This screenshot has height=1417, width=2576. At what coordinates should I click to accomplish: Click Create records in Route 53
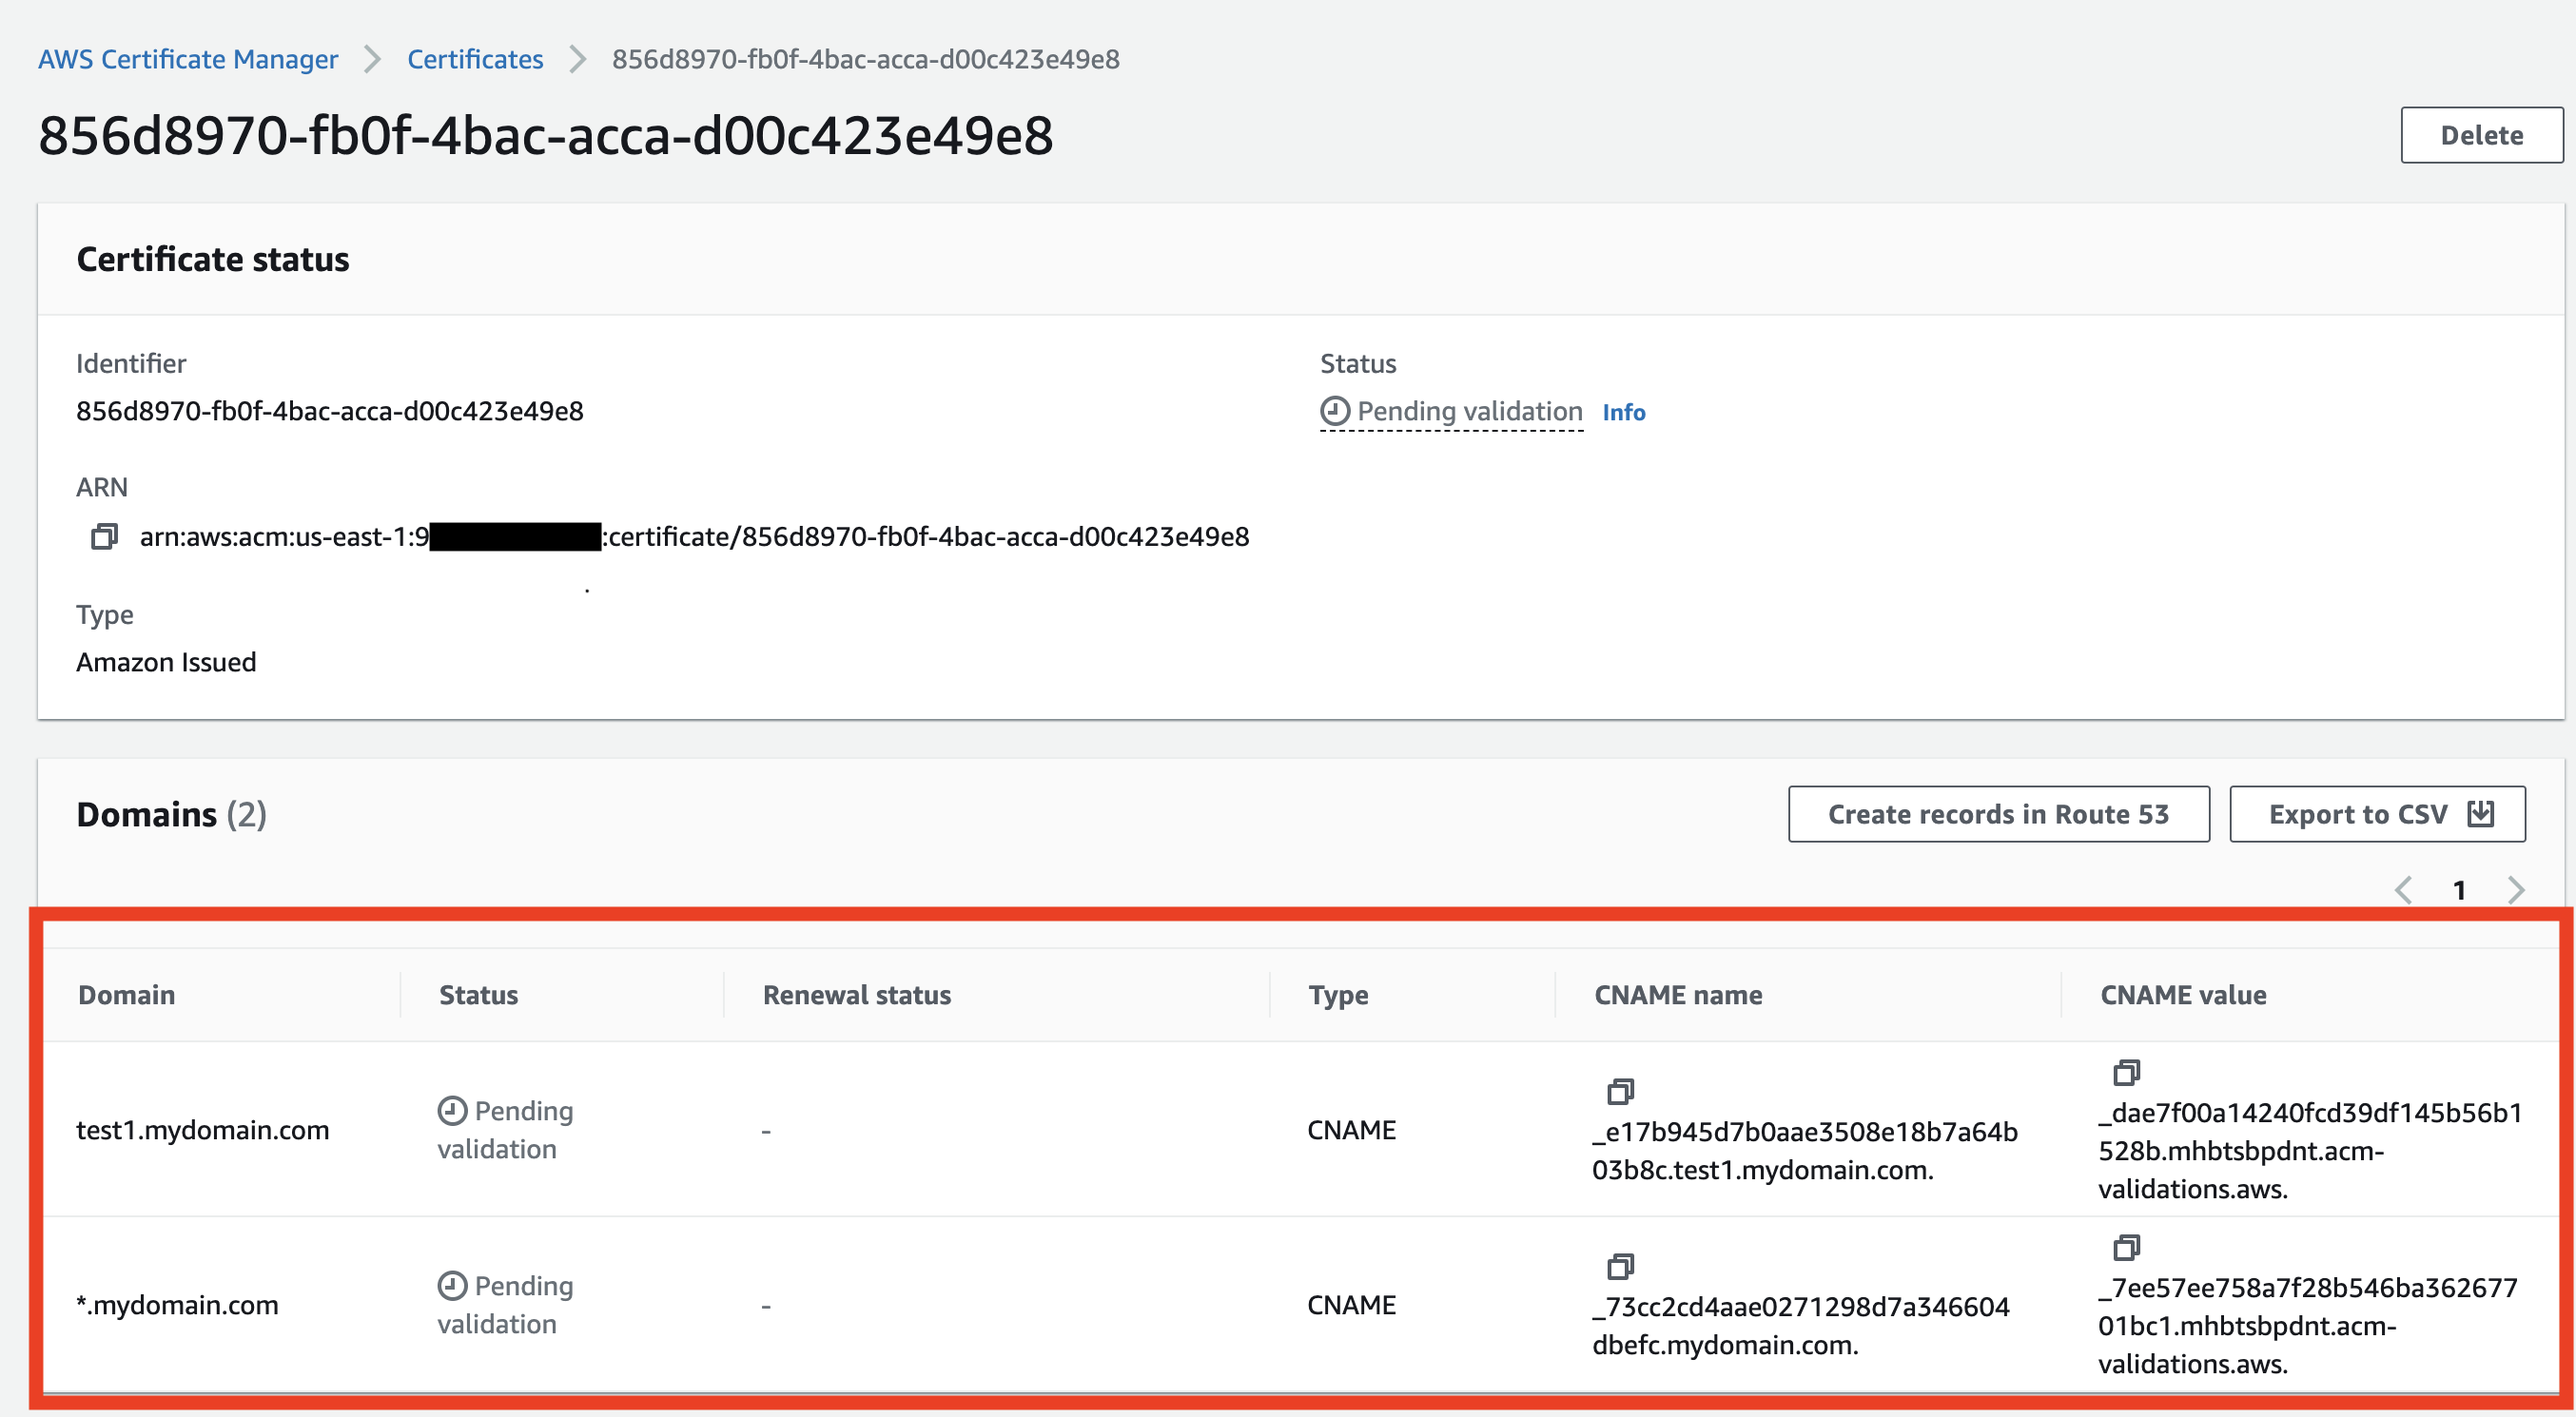[1998, 814]
